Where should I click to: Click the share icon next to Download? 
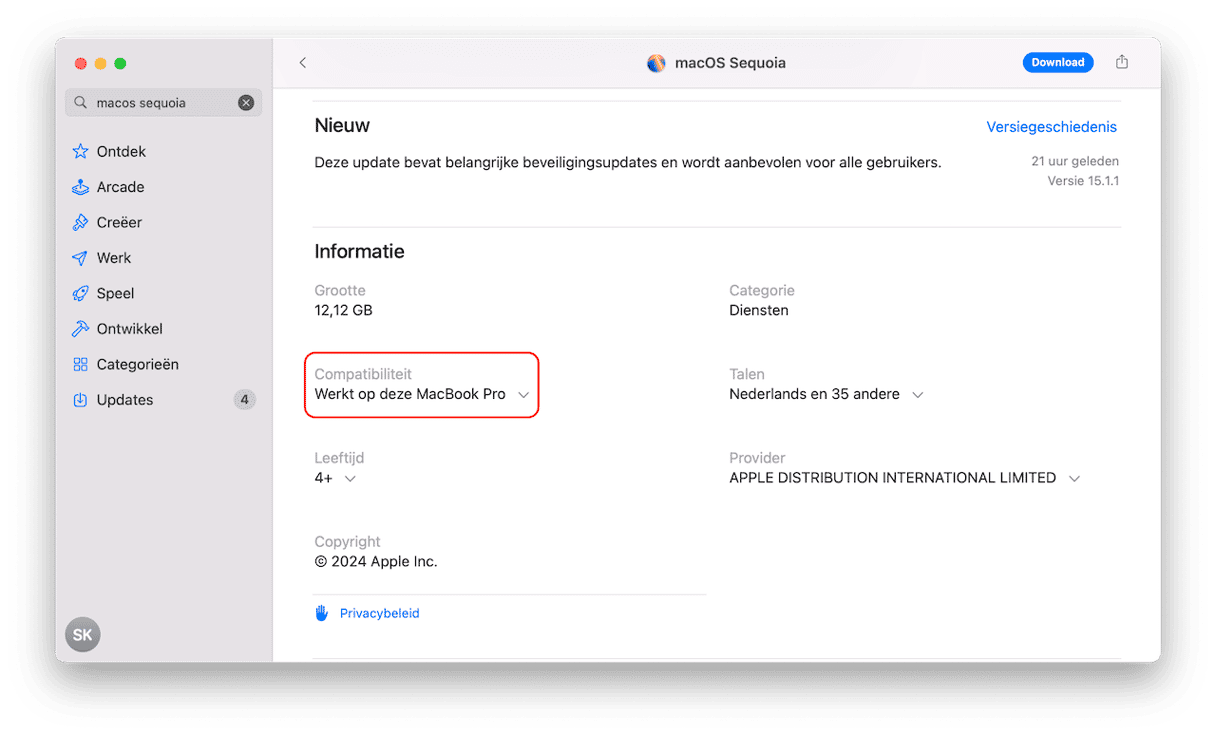1122,62
